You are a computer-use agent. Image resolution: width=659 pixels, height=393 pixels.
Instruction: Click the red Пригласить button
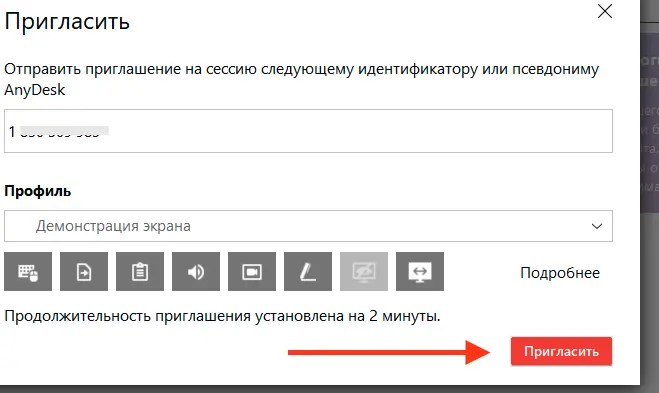(561, 351)
